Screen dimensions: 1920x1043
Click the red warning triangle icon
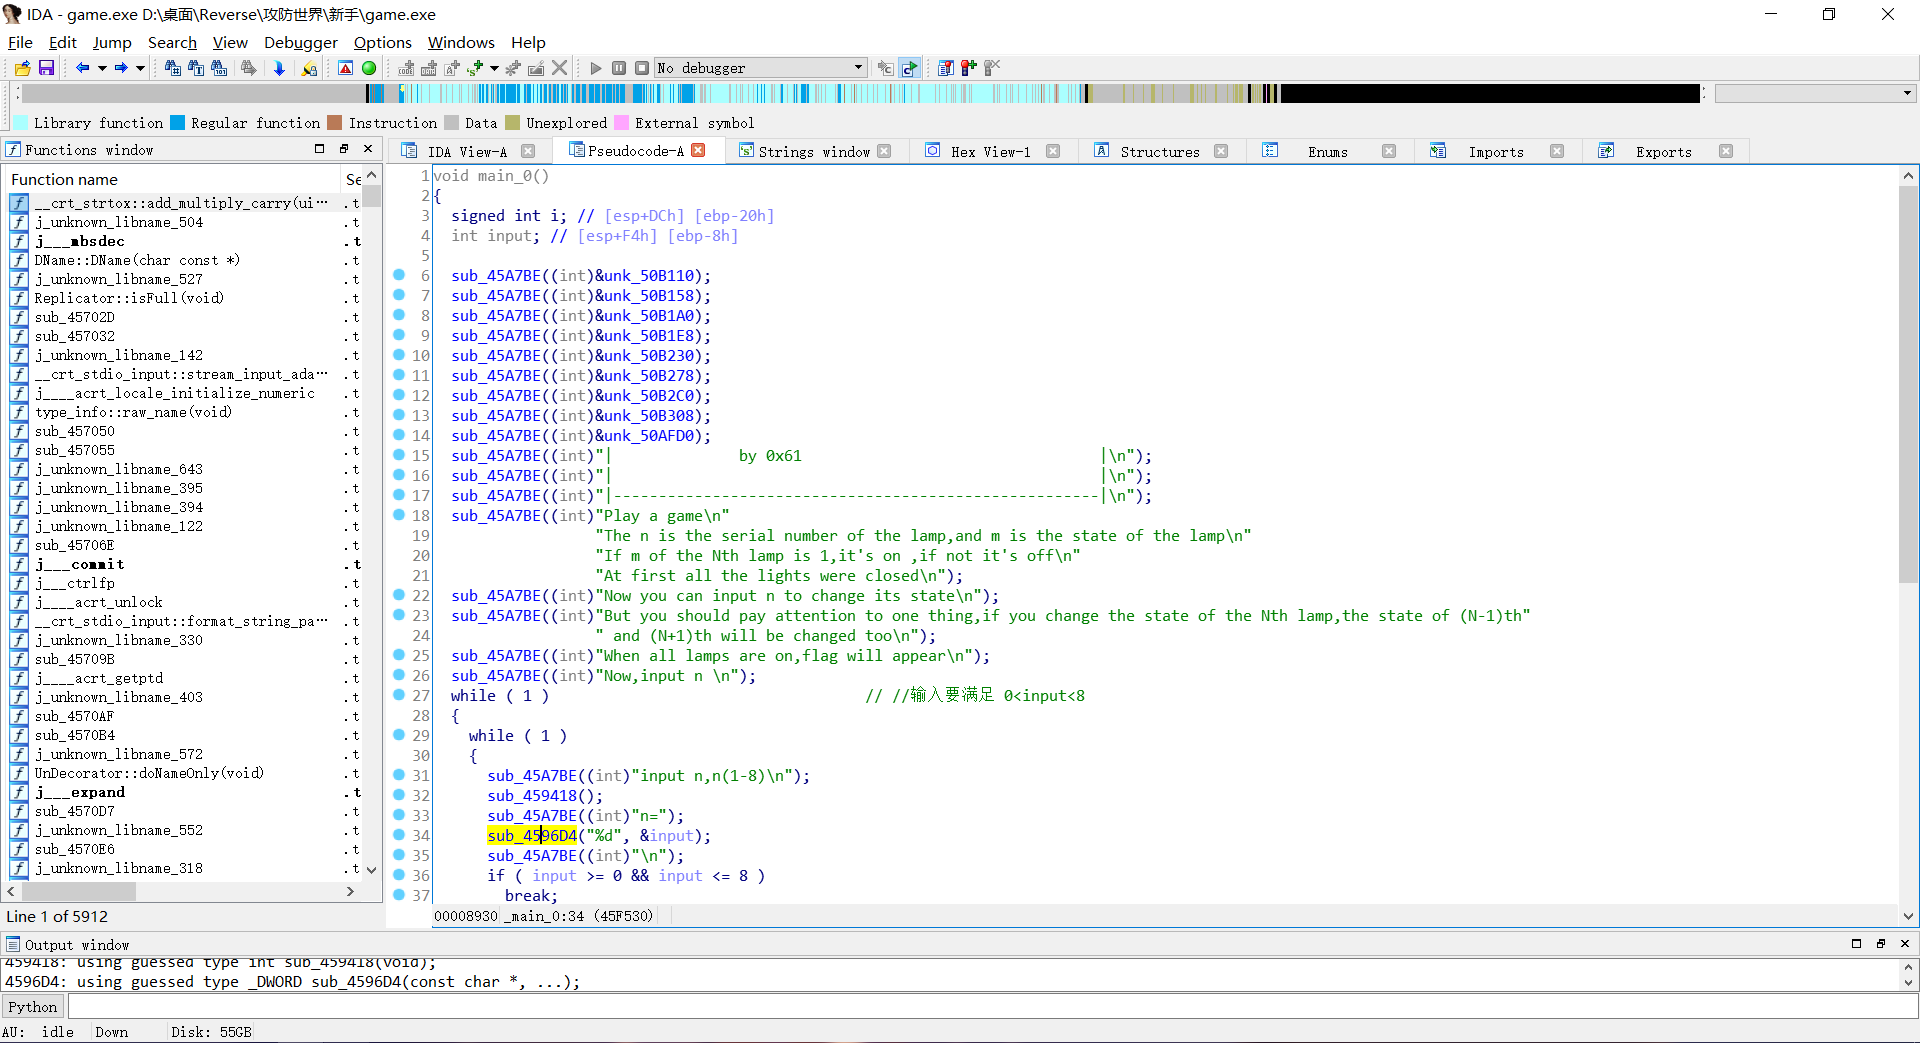click(345, 68)
